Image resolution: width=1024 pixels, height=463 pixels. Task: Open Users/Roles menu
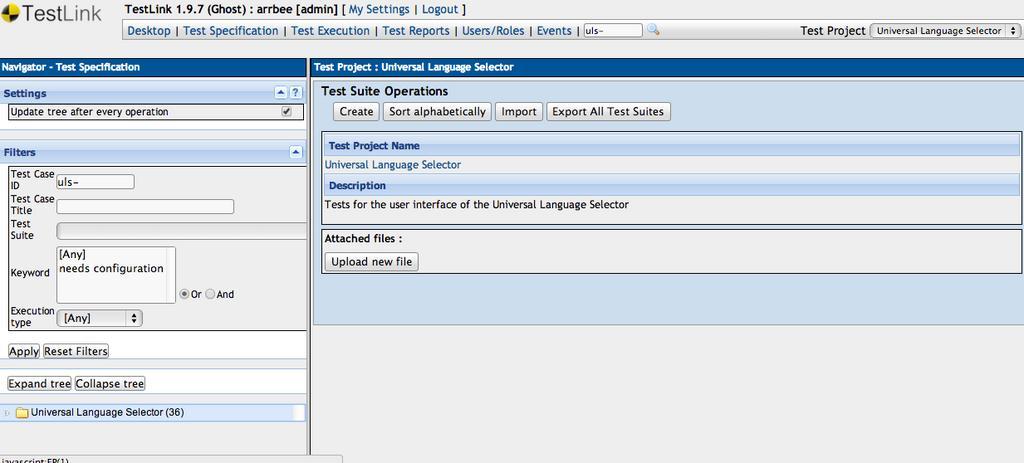[x=493, y=31]
